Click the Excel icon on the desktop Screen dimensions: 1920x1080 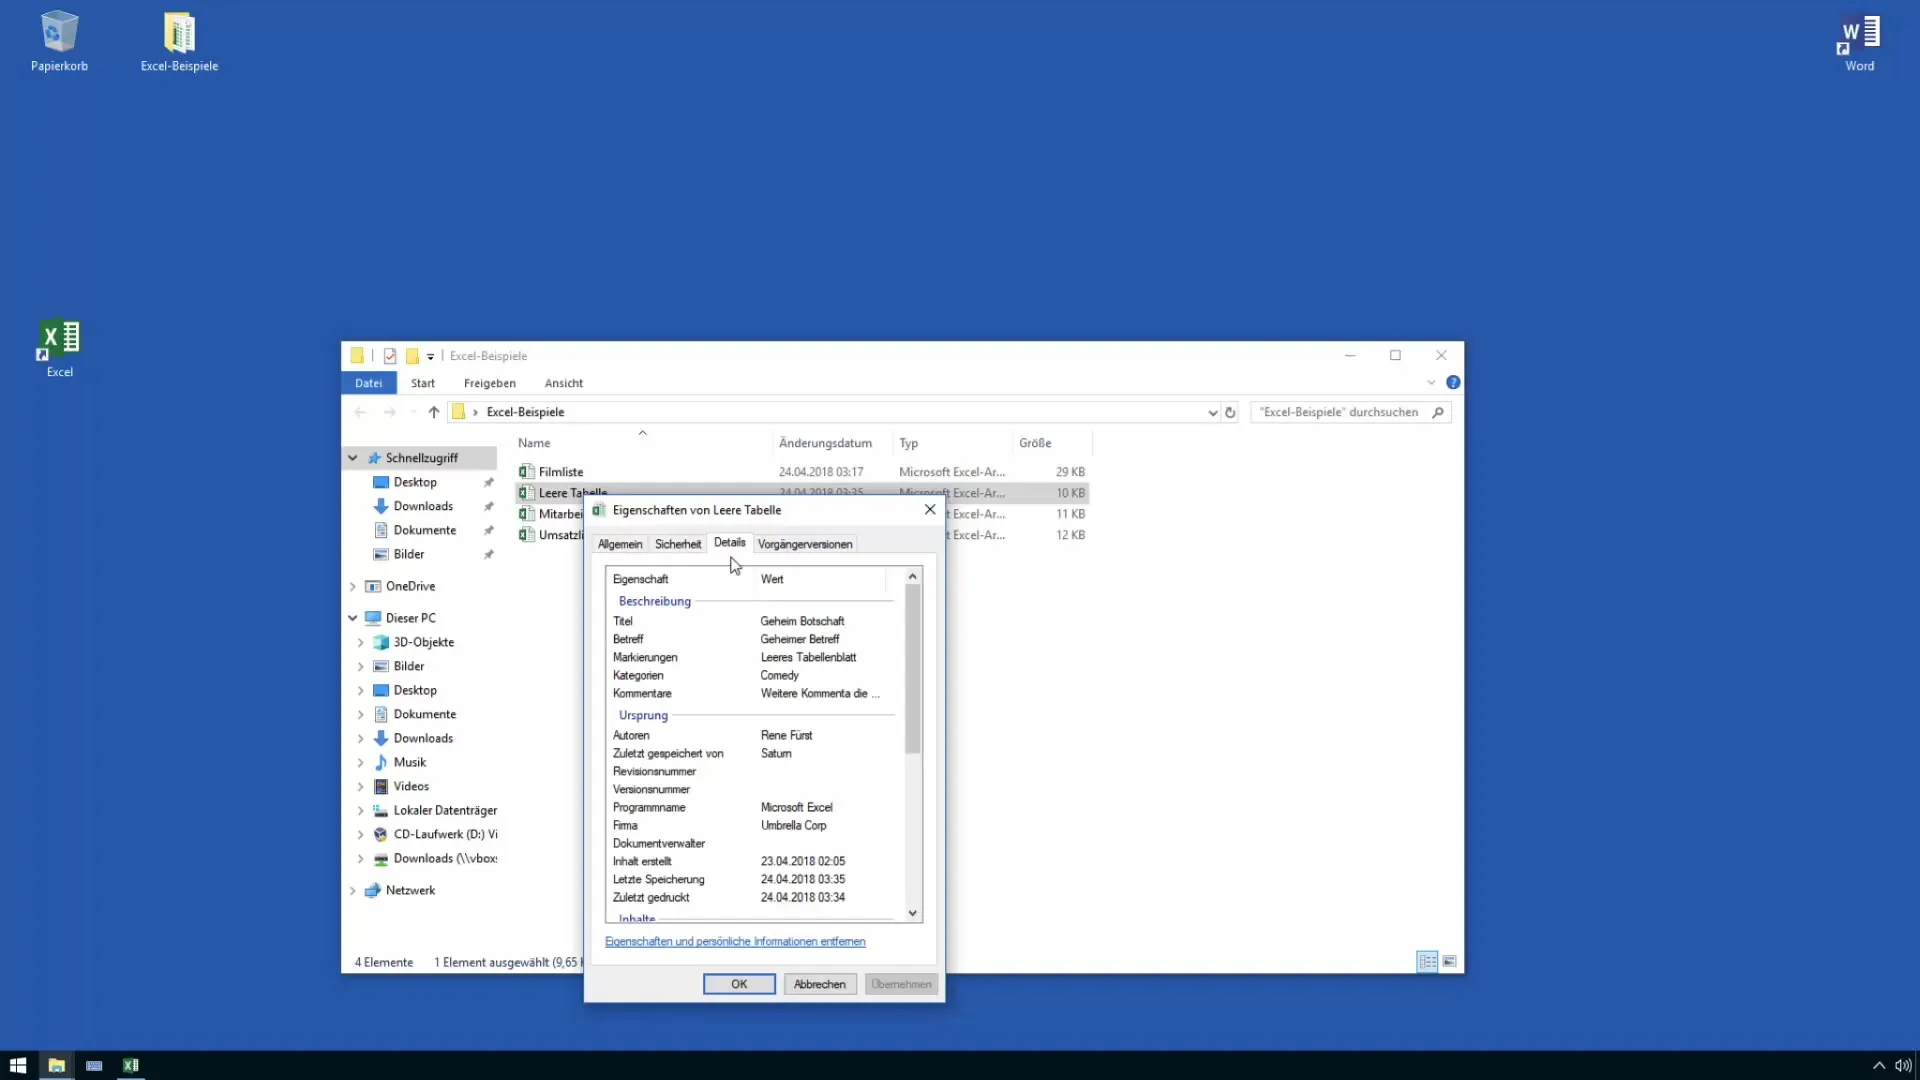59,339
